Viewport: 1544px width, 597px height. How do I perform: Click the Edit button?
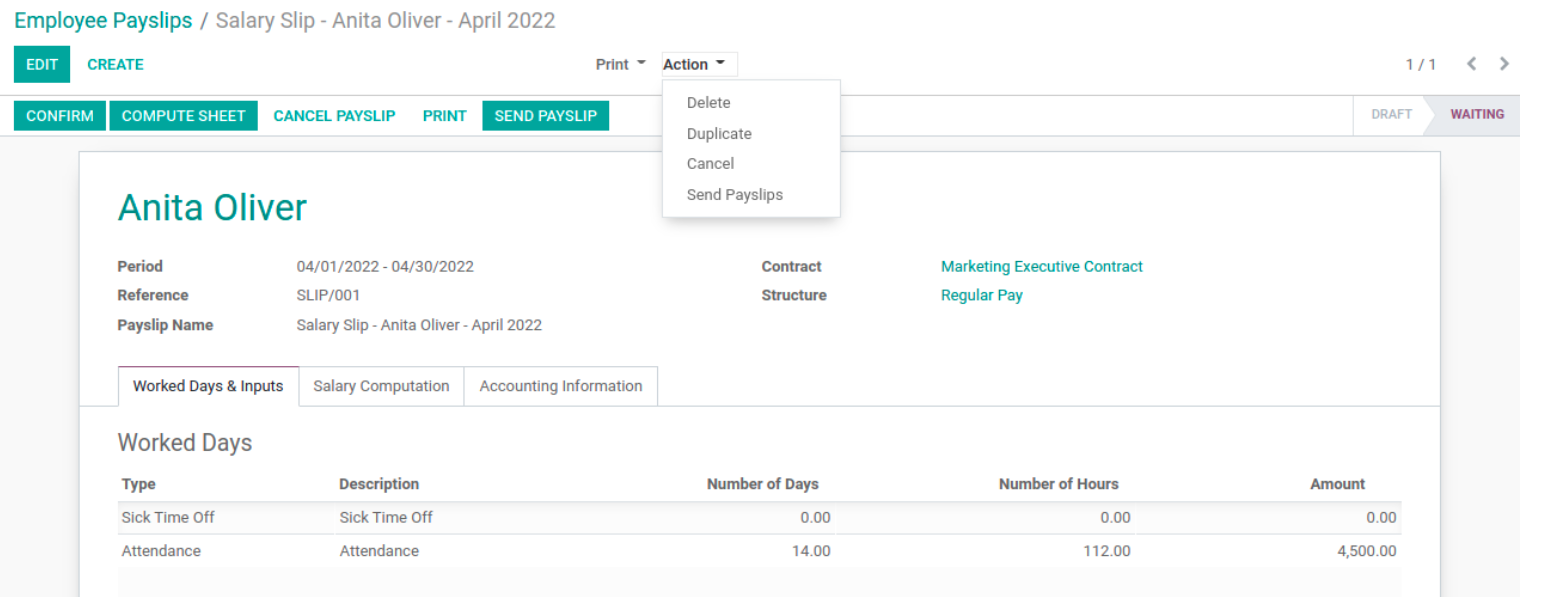tap(42, 64)
